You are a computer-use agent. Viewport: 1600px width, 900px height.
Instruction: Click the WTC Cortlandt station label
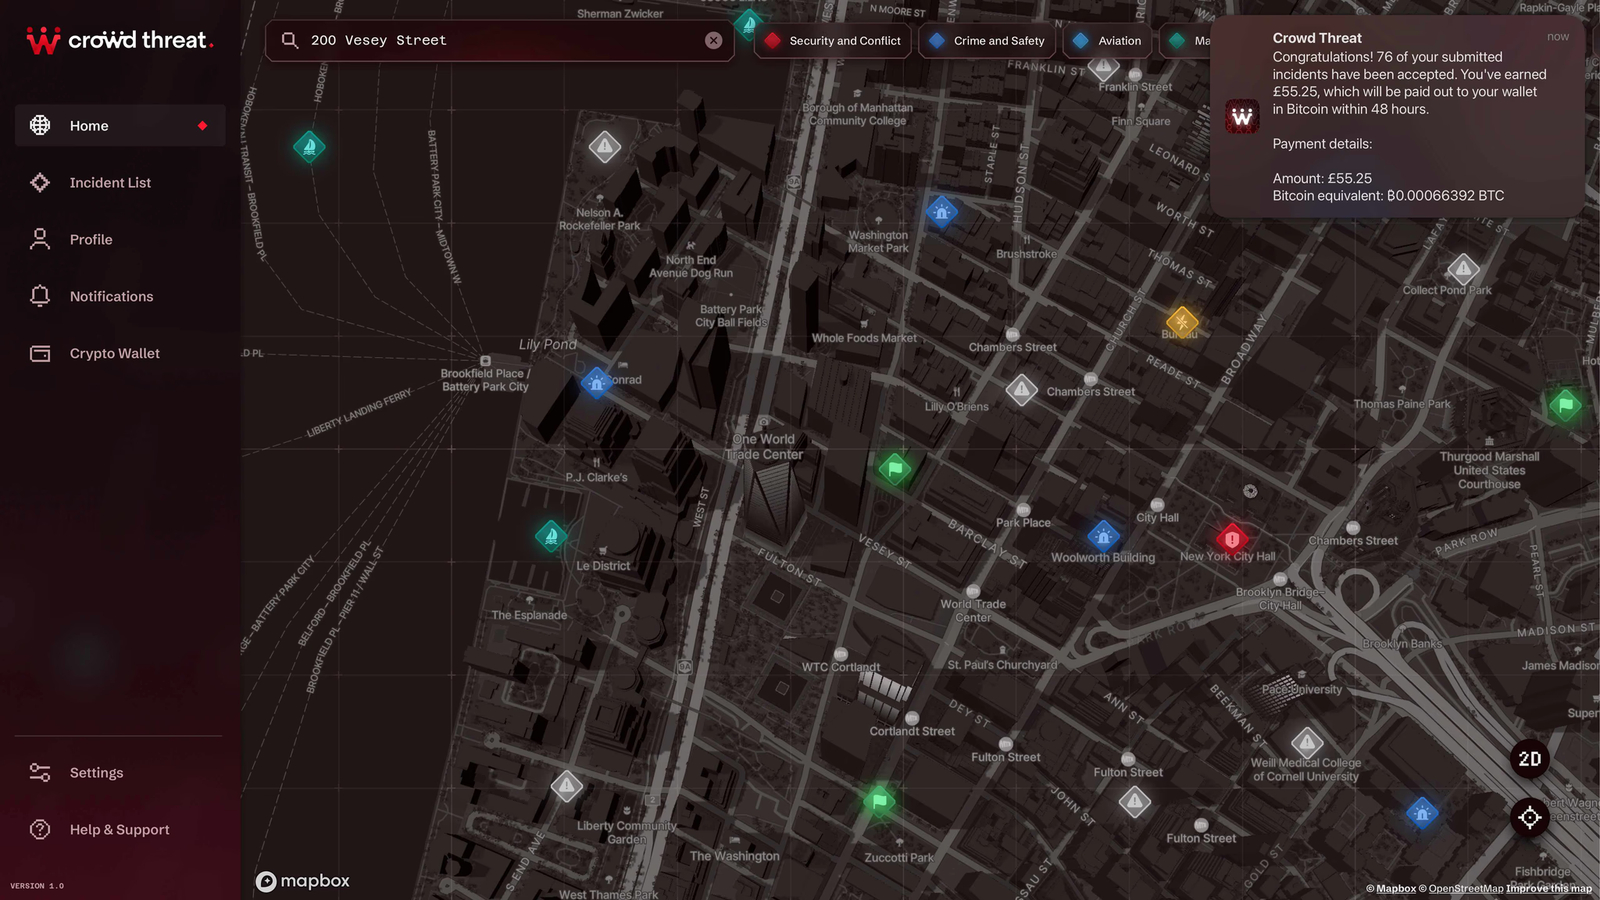841,667
